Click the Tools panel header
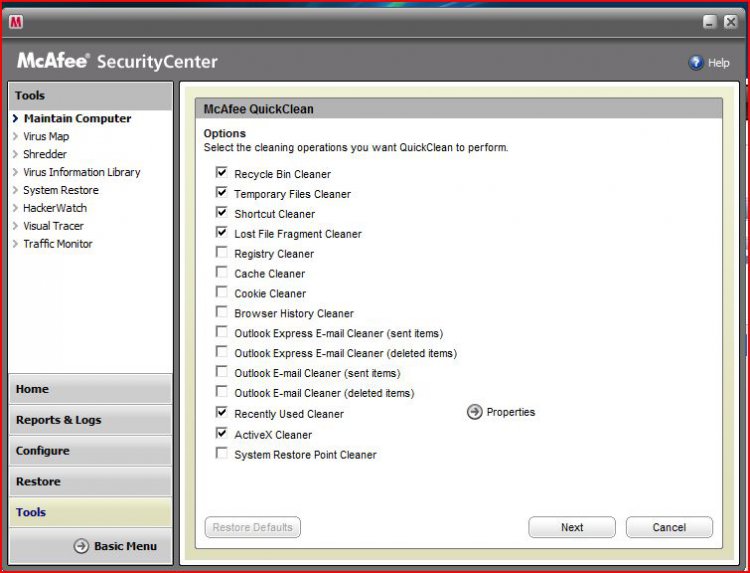Image resolution: width=750 pixels, height=573 pixels. pyautogui.click(x=90, y=96)
